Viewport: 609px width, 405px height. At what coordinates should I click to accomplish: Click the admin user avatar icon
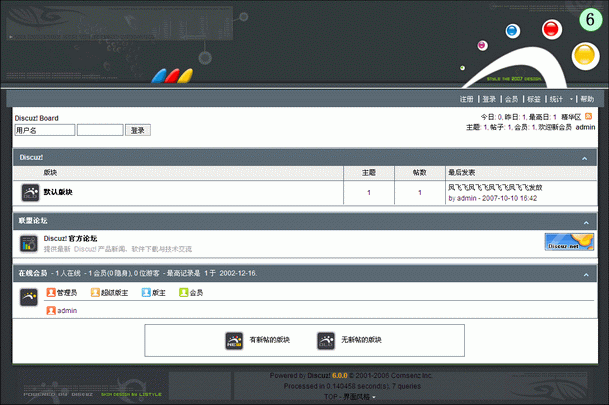pyautogui.click(x=51, y=311)
